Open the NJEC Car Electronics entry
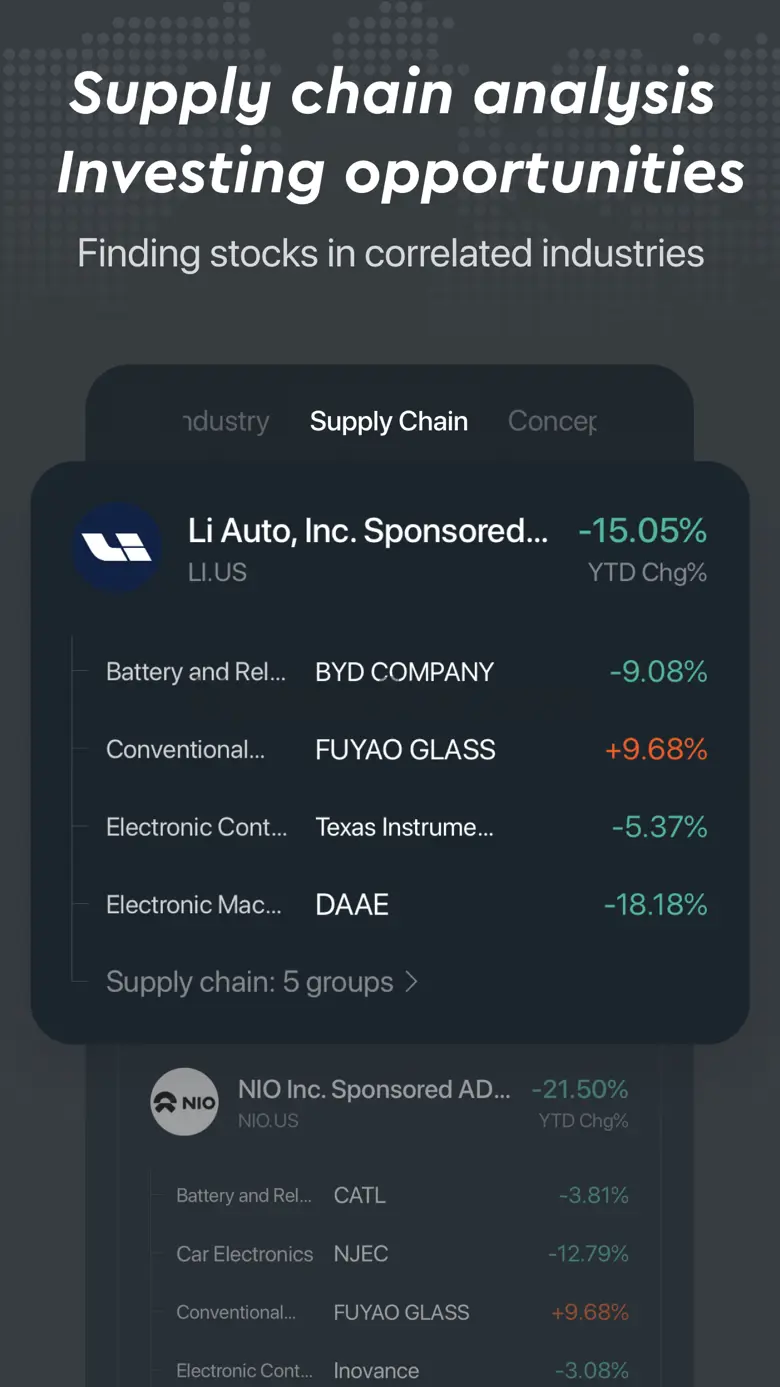This screenshot has width=780, height=1387. pos(360,1254)
